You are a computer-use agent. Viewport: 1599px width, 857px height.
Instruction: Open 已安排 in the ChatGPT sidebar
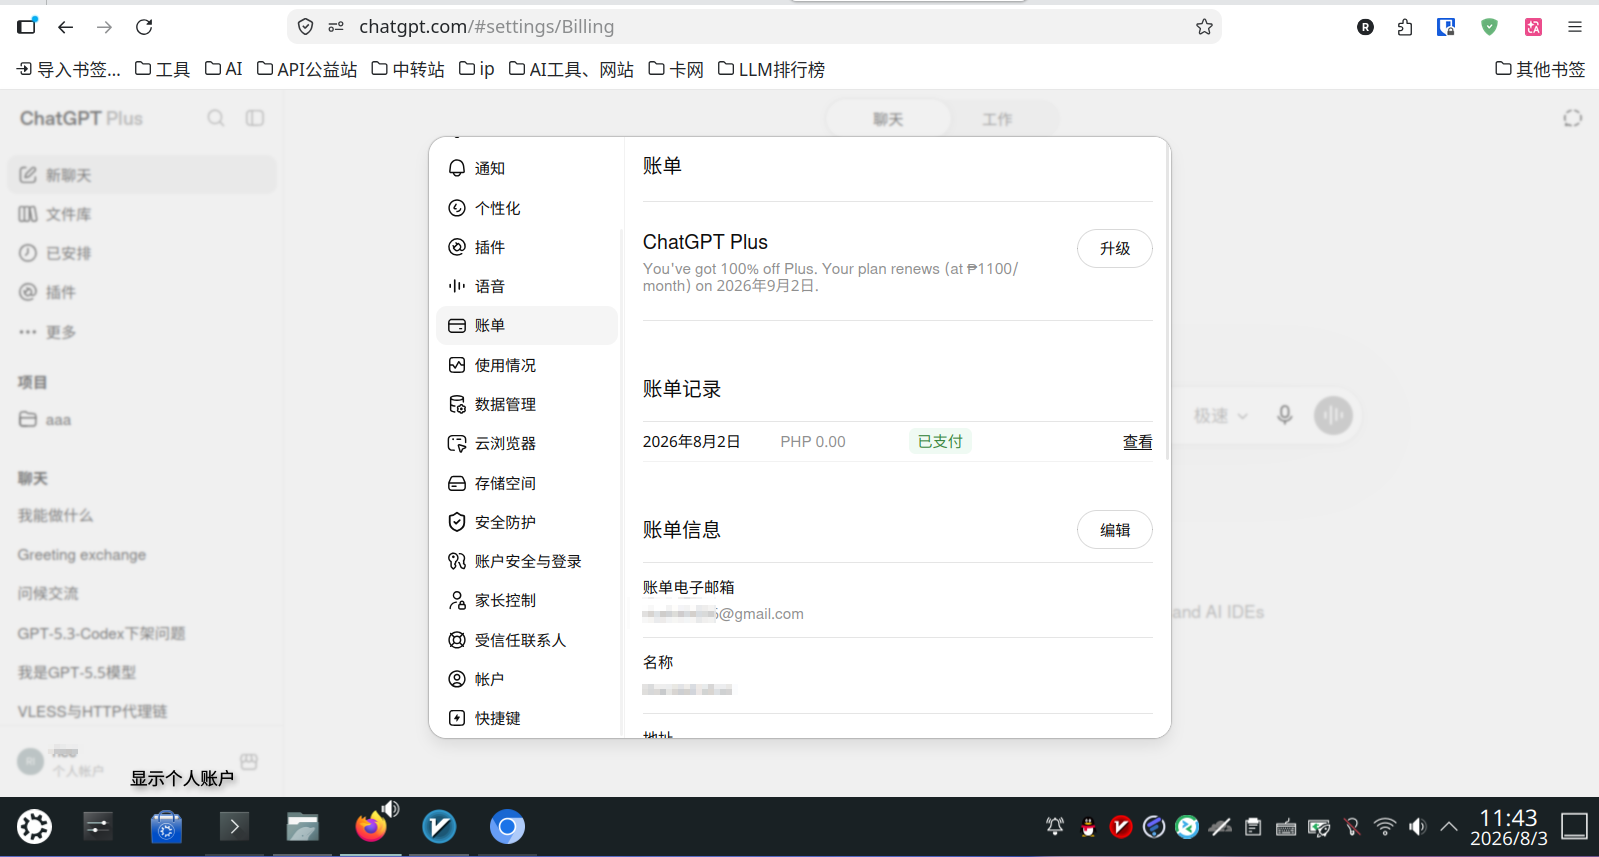[142, 253]
